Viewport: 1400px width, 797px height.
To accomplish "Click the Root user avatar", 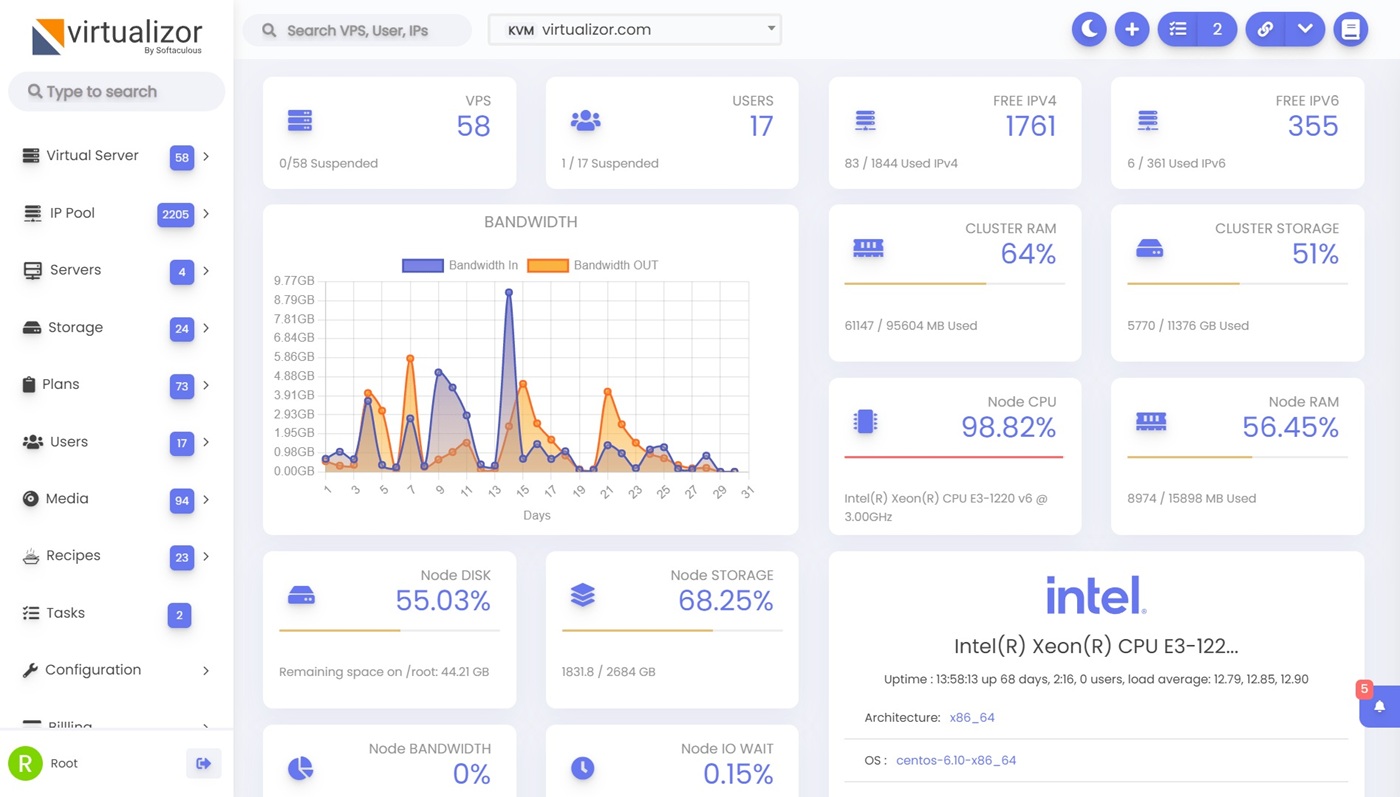I will pyautogui.click(x=25, y=763).
